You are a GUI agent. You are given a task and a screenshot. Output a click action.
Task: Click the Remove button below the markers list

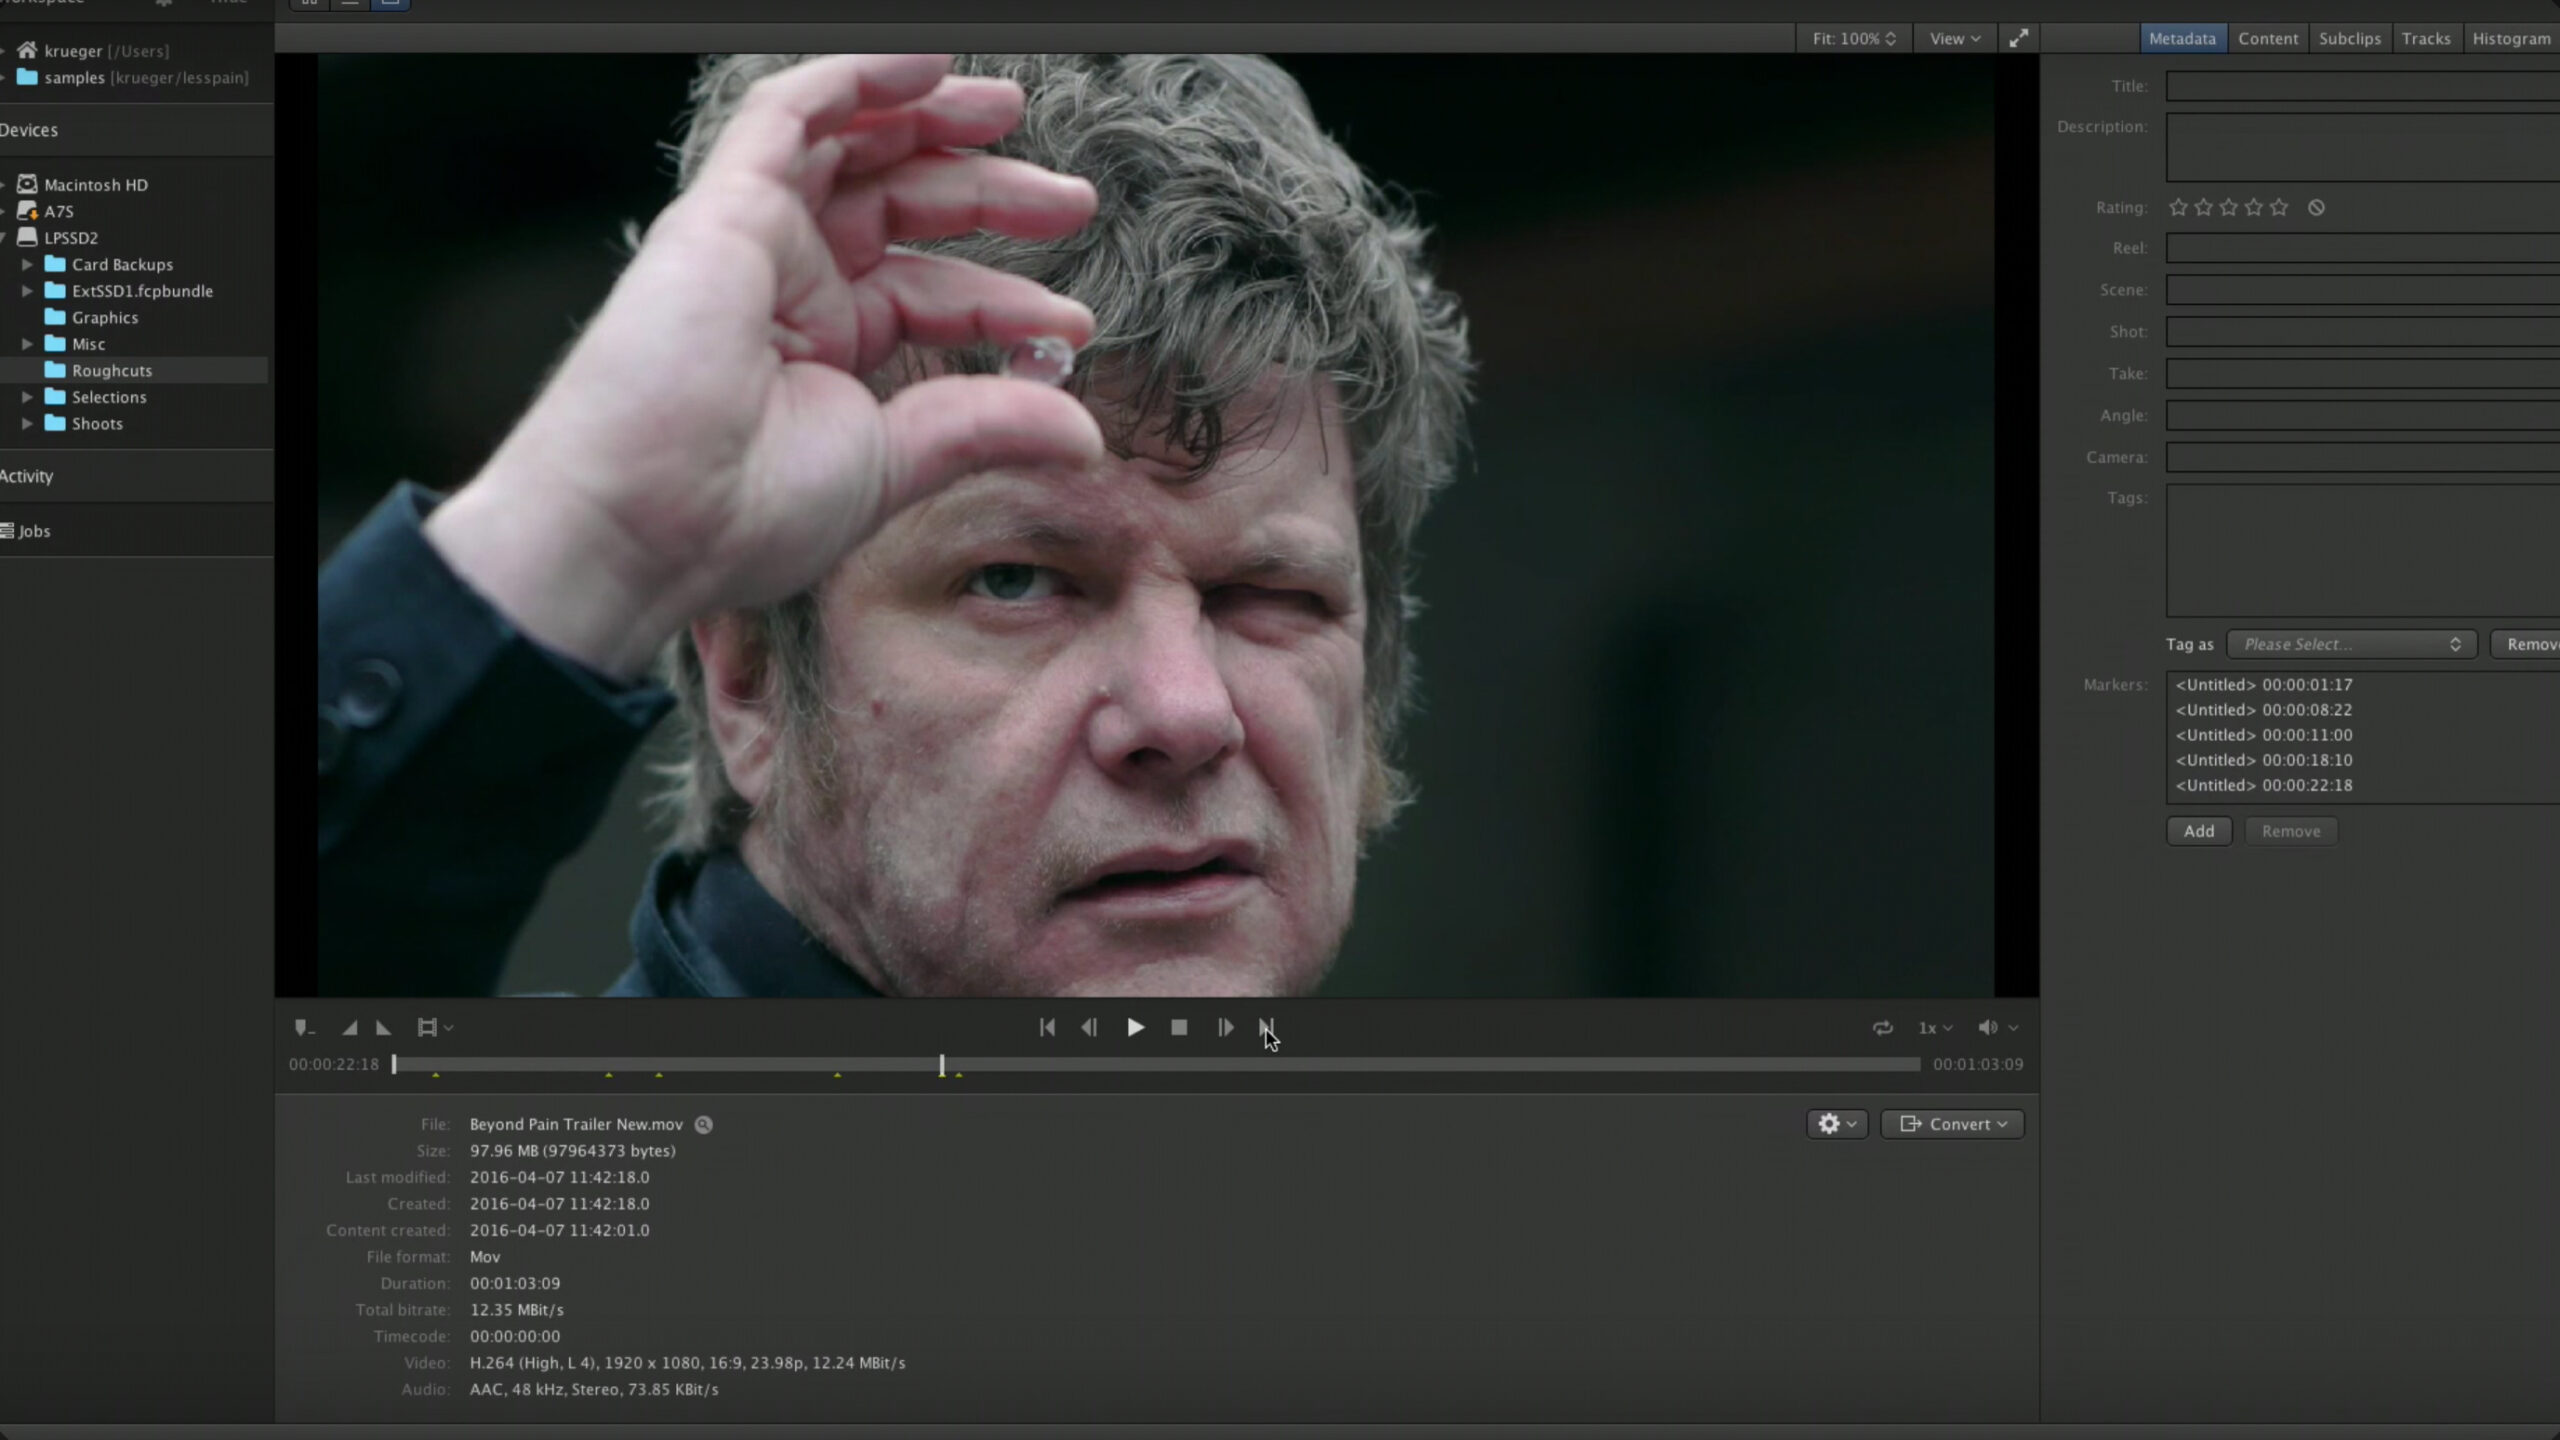2291,831
